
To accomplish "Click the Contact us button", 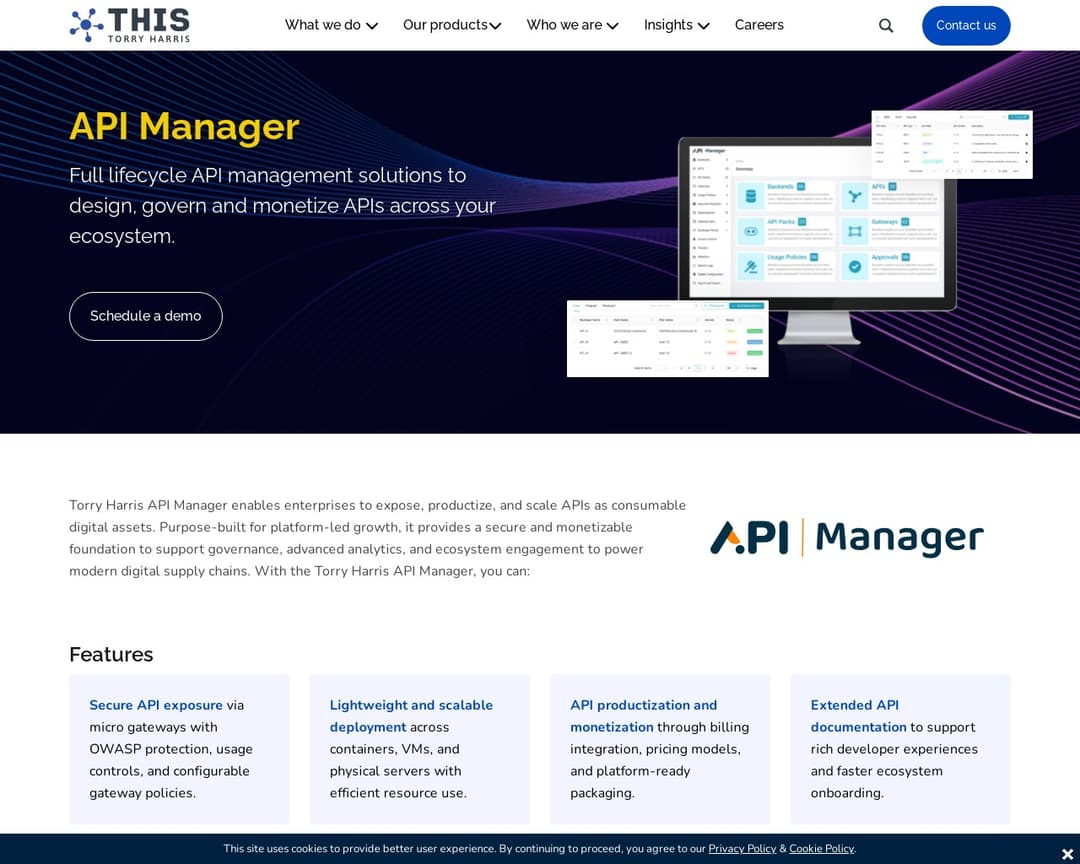I will tap(966, 25).
